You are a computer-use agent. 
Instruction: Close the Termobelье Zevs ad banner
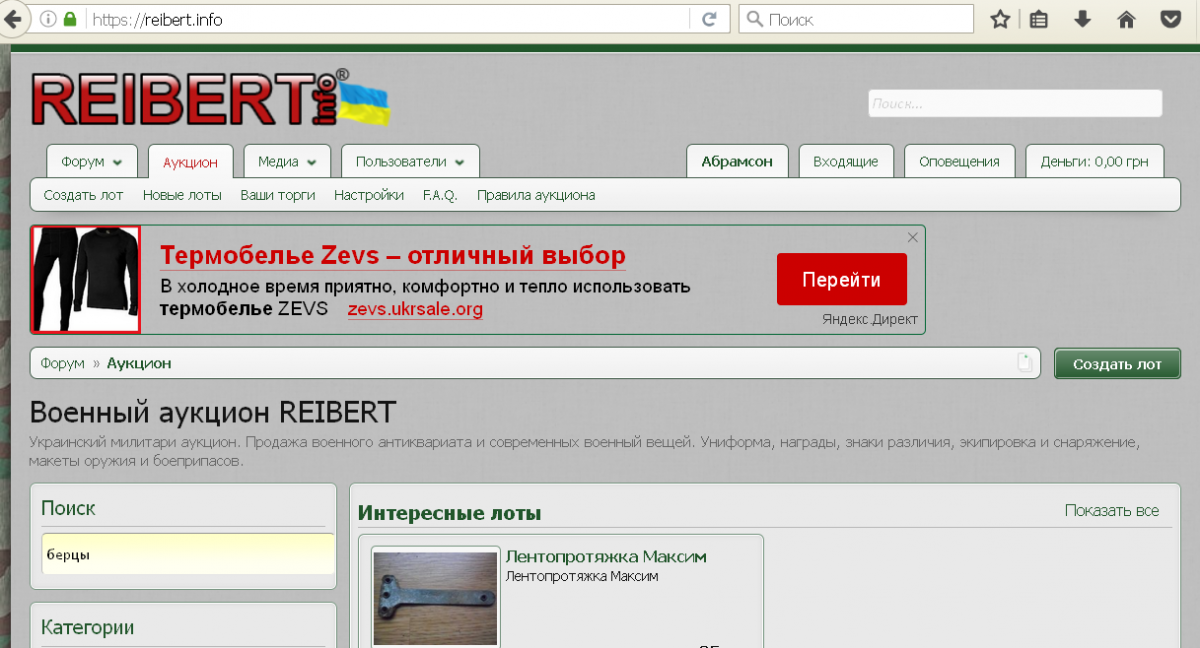[x=912, y=238]
